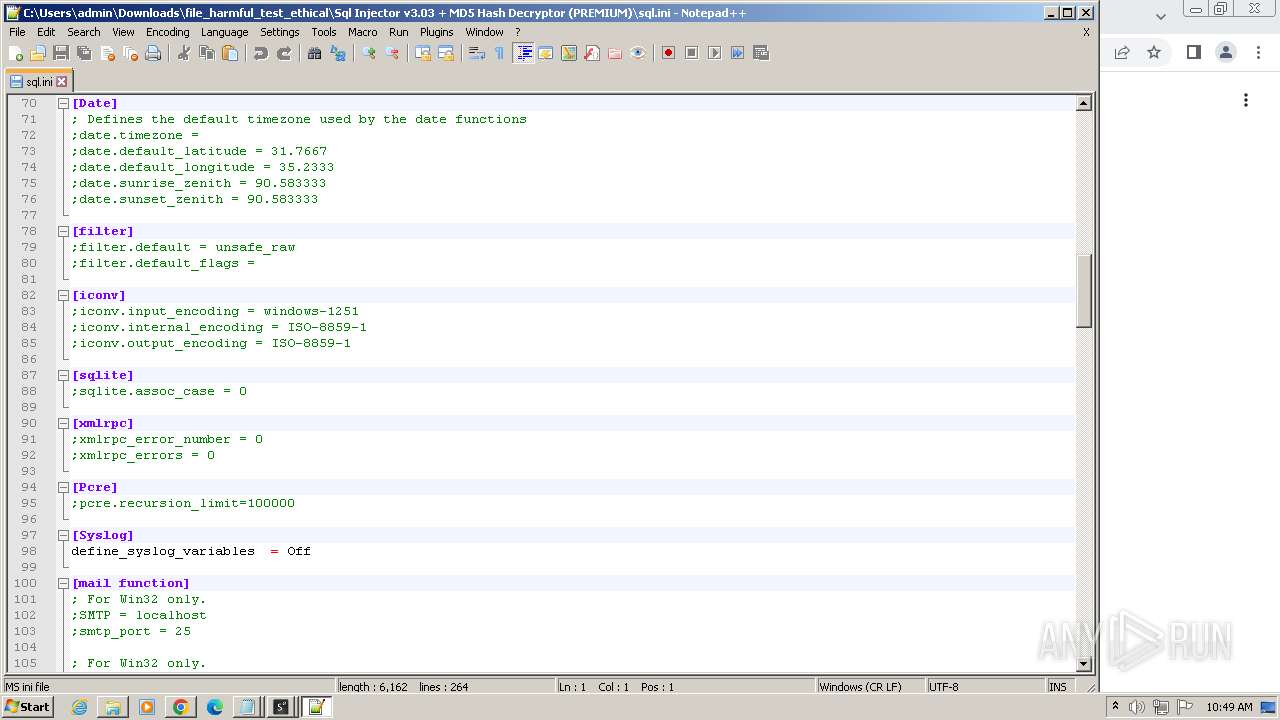
Task: Click the Paste toolbar icon
Action: (230, 53)
